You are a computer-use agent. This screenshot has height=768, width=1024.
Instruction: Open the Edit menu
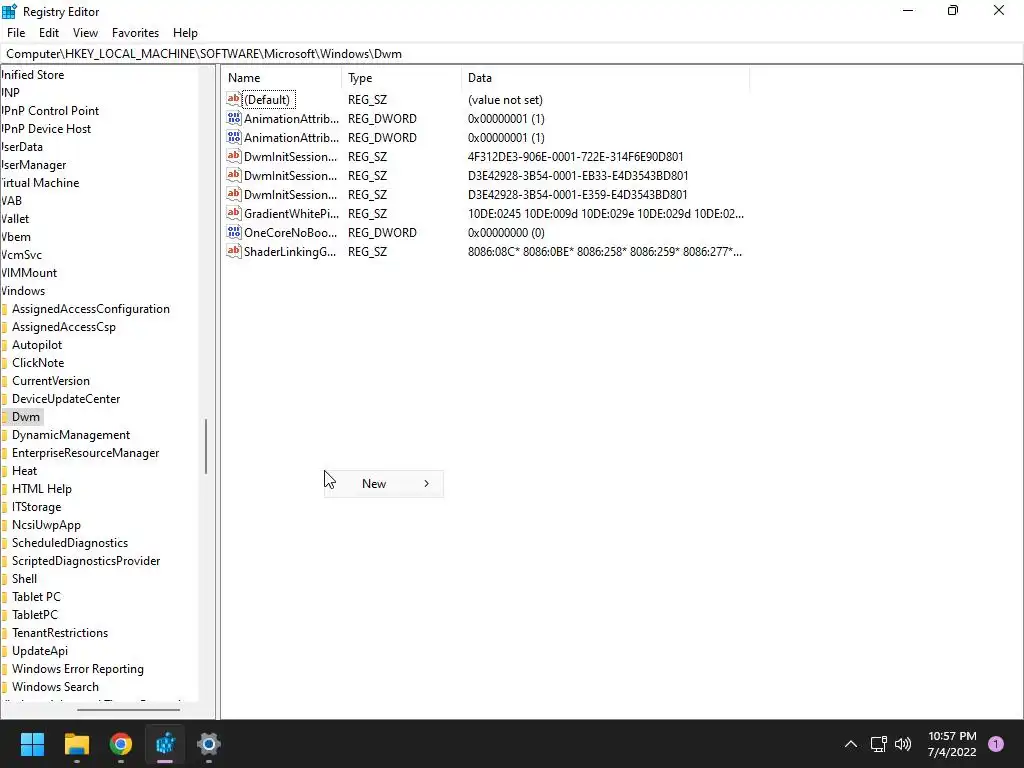coord(49,33)
